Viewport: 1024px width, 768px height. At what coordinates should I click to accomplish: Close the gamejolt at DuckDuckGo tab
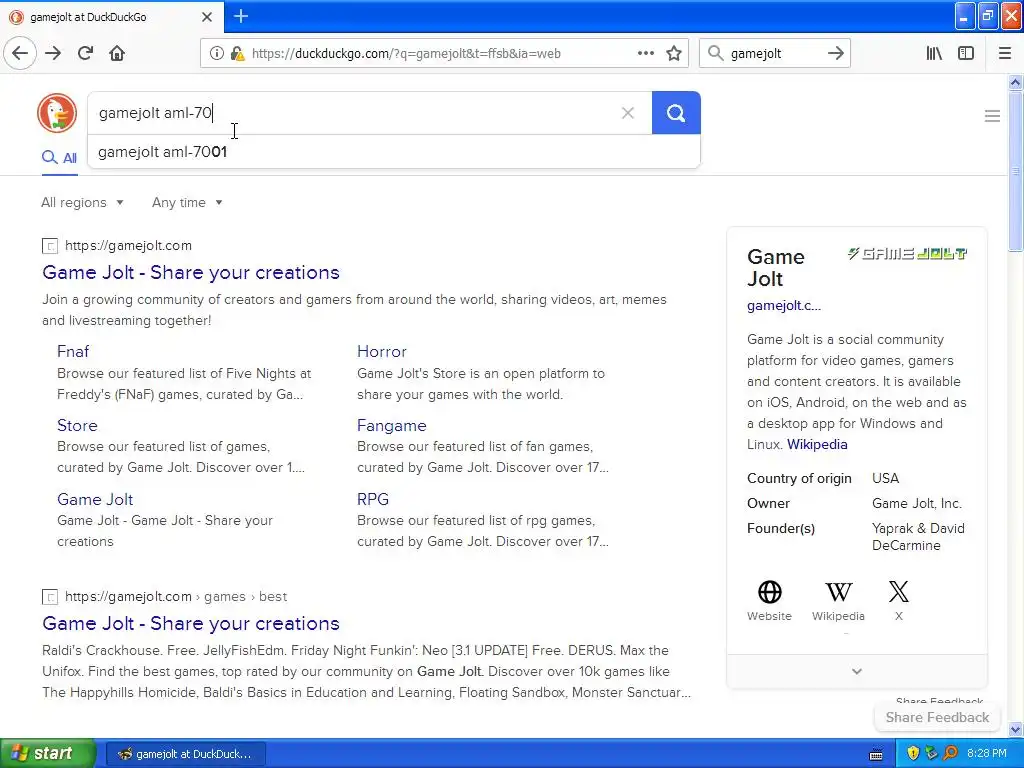[207, 17]
